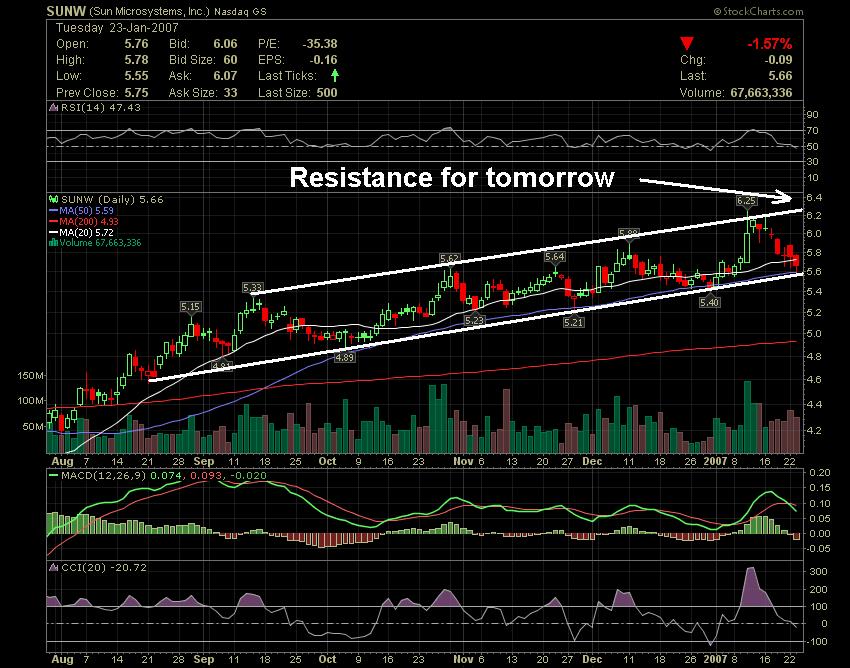Screen dimensions: 850x668
Task: Click the Last Size value 500
Action: (327, 92)
